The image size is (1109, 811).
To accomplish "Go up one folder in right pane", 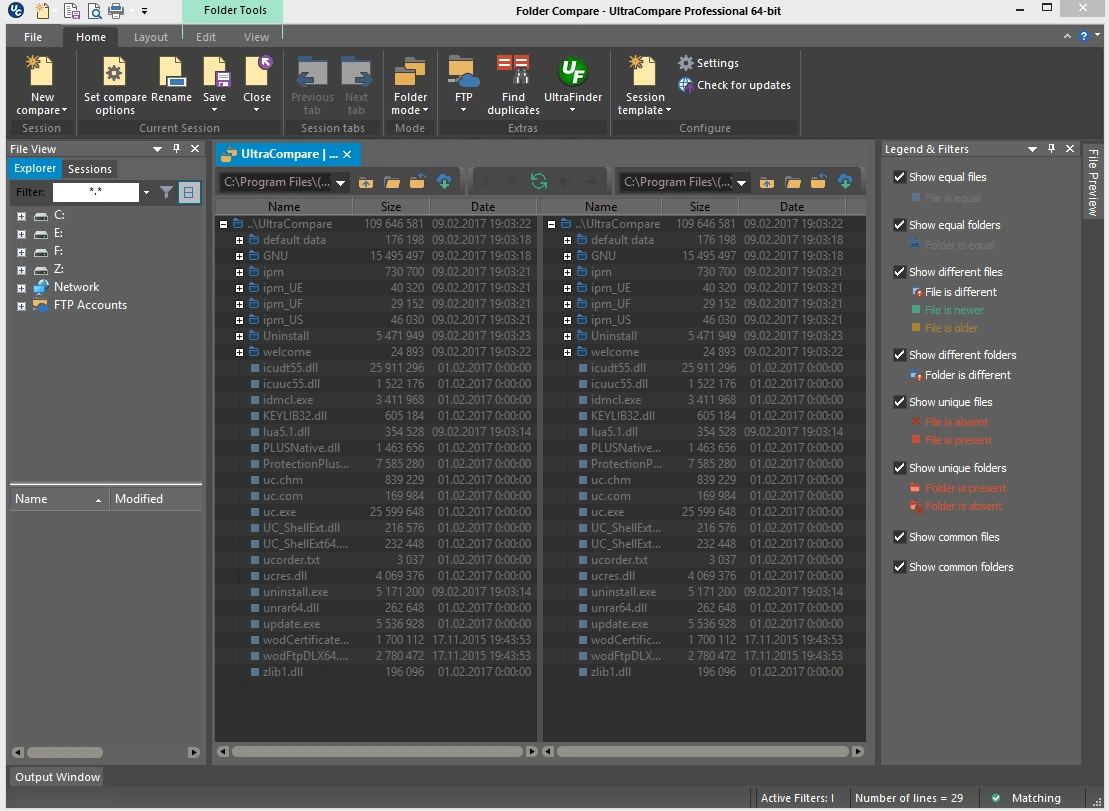I will tap(767, 182).
